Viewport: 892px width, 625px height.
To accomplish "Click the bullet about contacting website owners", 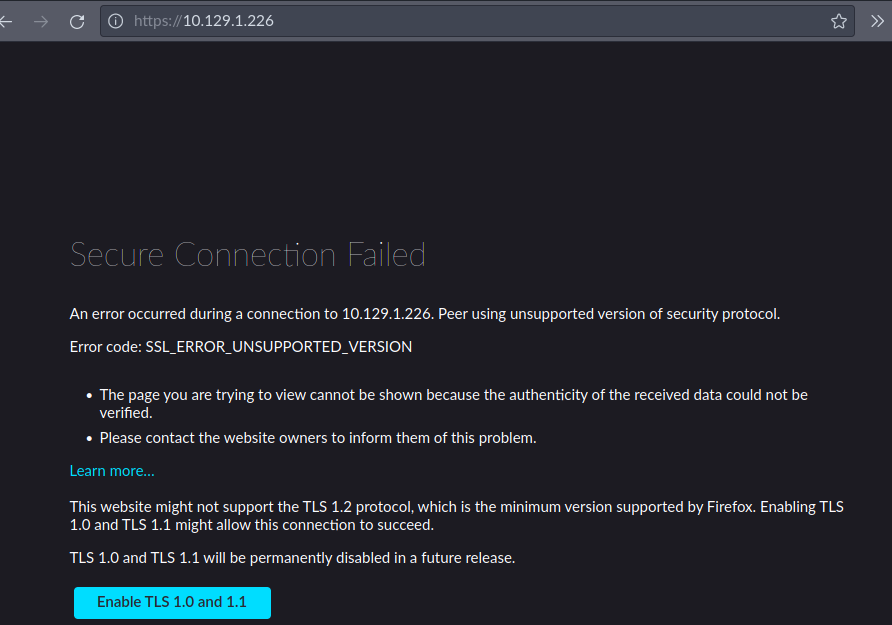I will point(318,438).
